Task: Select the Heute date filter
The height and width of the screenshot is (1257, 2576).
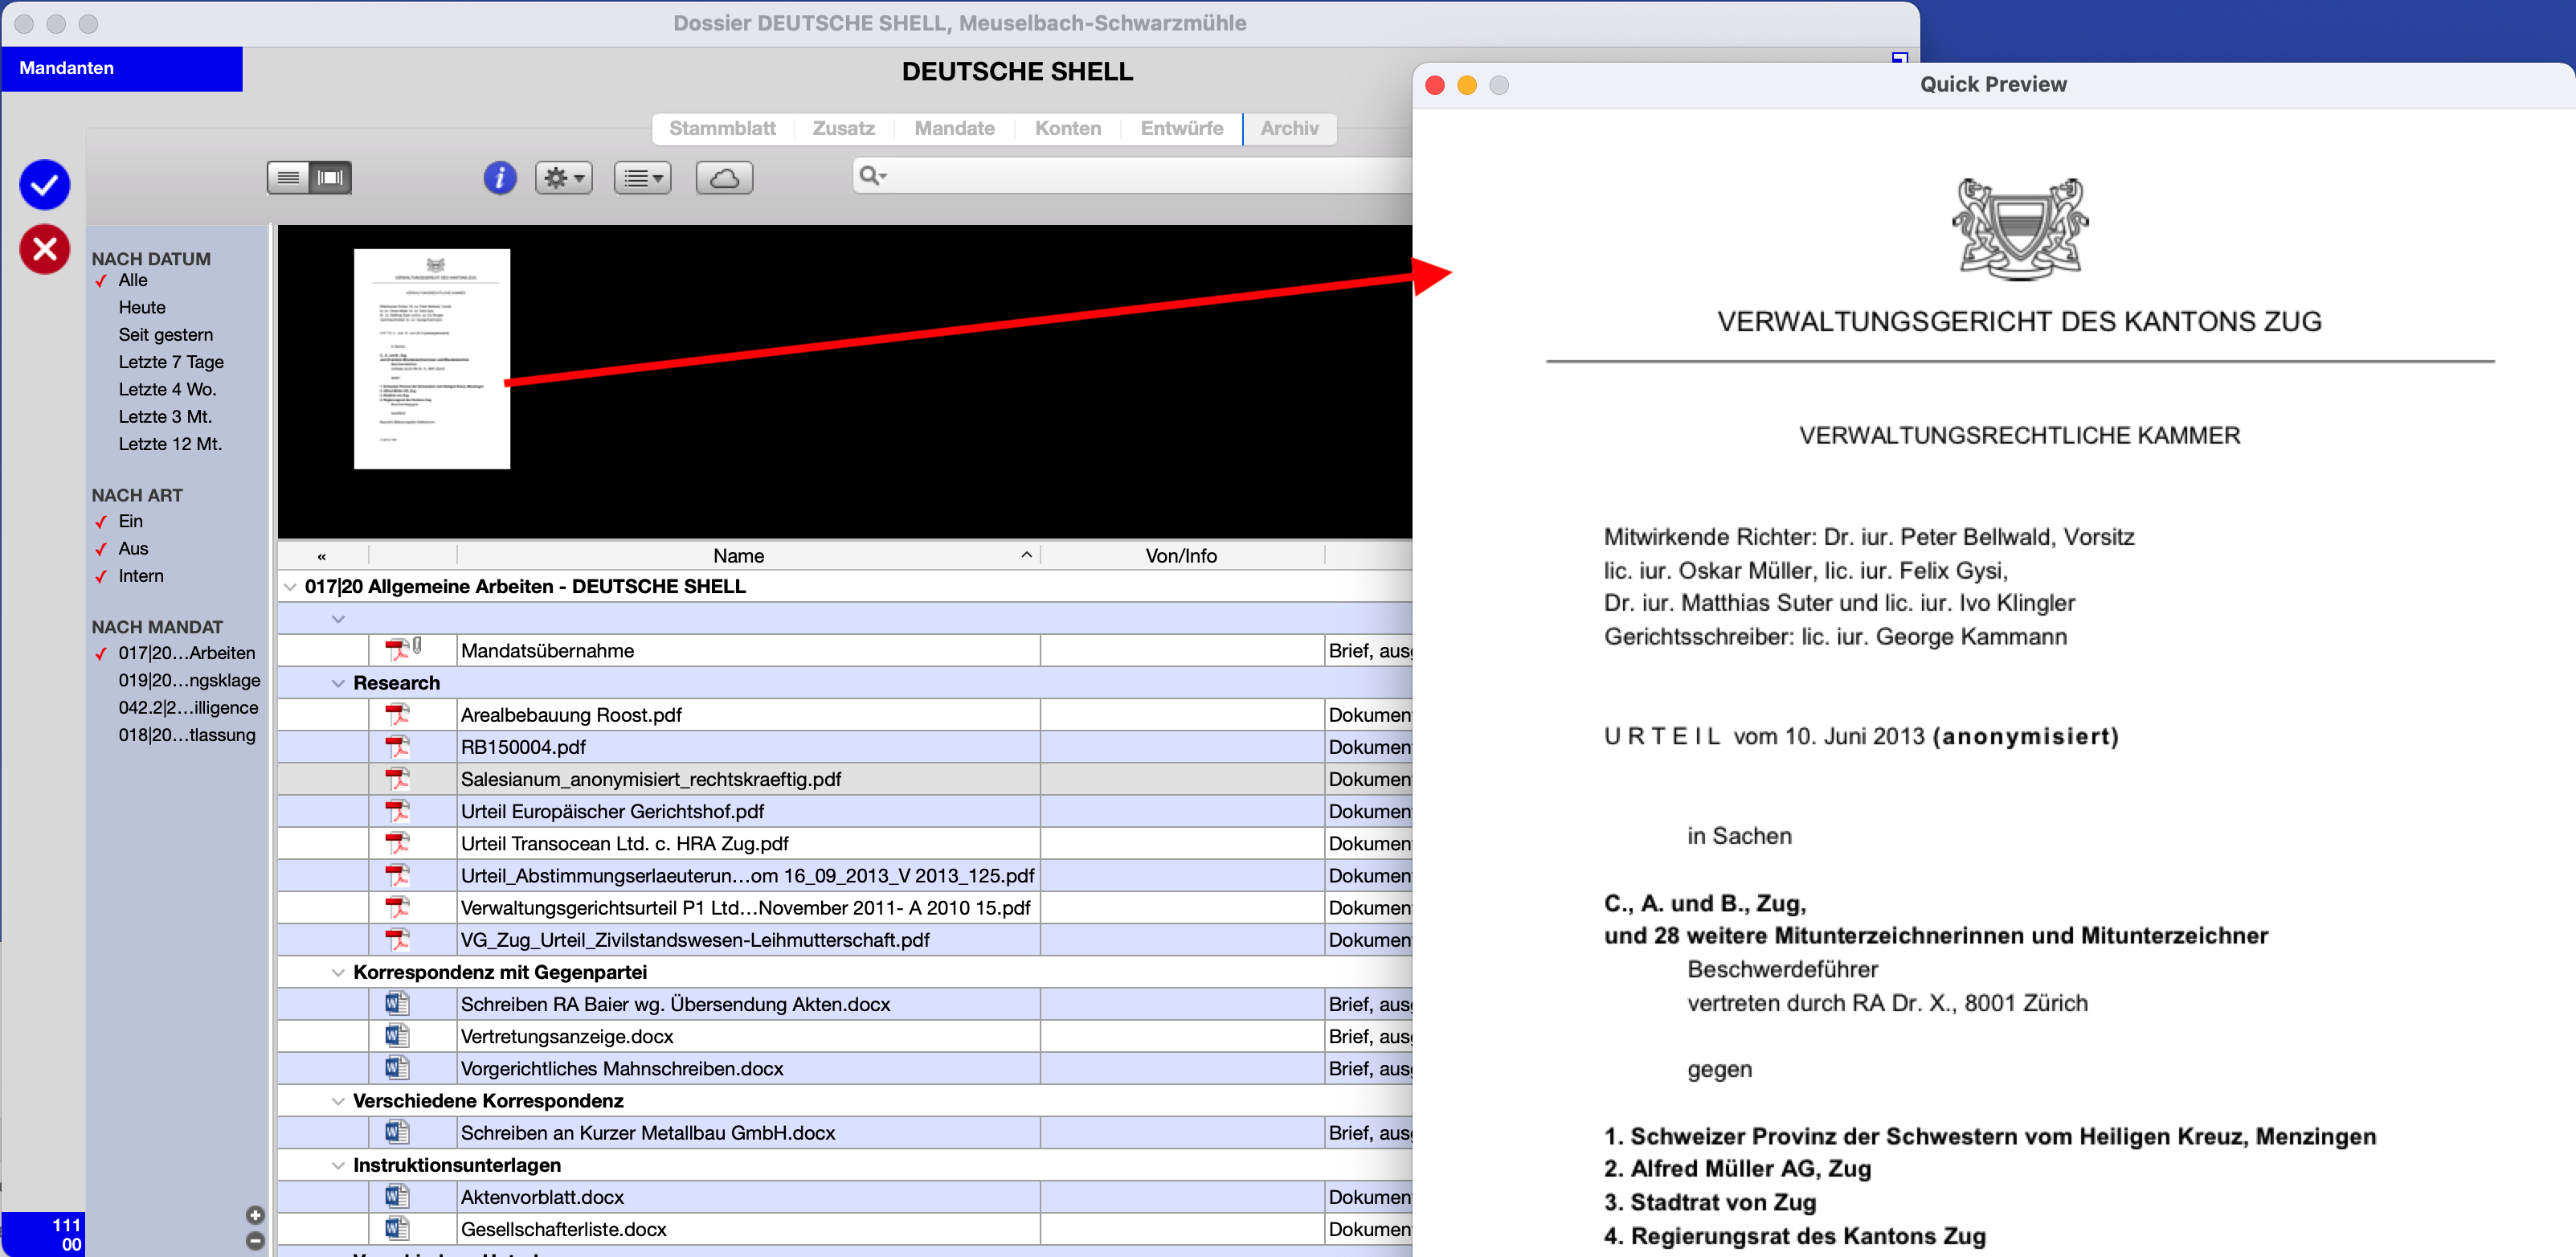Action: tap(142, 307)
